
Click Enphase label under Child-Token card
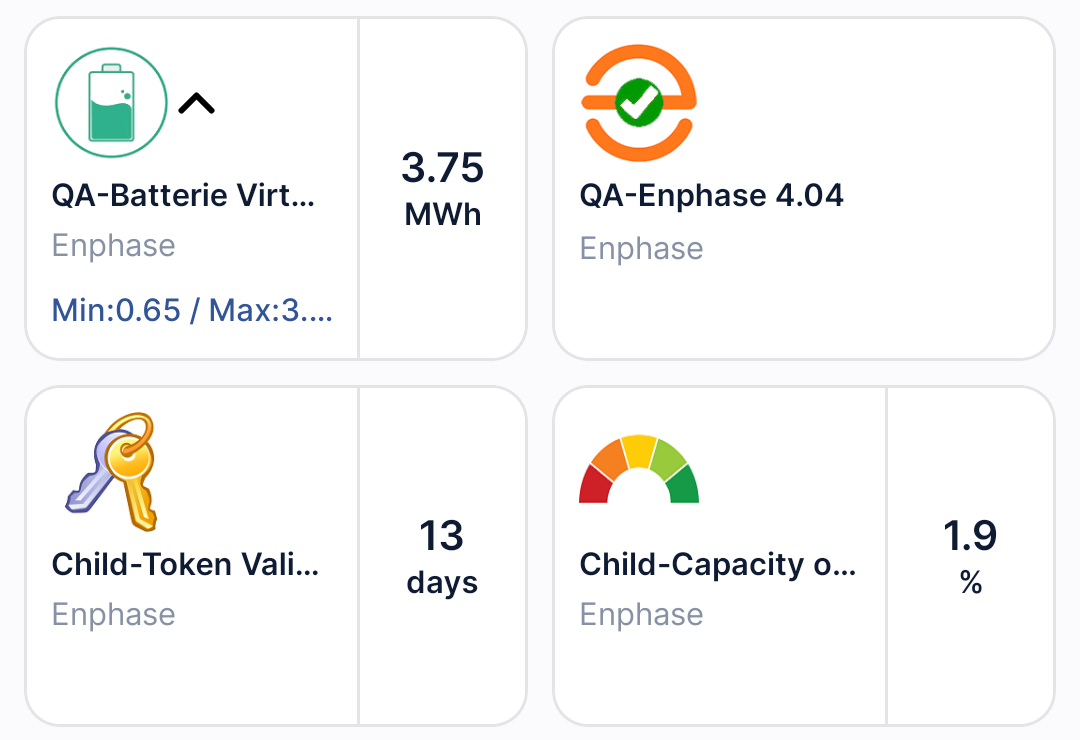pos(113,614)
